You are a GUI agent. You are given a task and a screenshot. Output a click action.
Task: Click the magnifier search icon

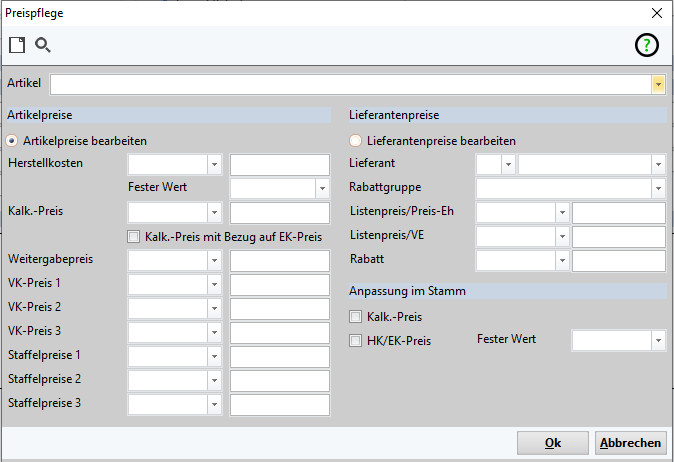tap(43, 45)
